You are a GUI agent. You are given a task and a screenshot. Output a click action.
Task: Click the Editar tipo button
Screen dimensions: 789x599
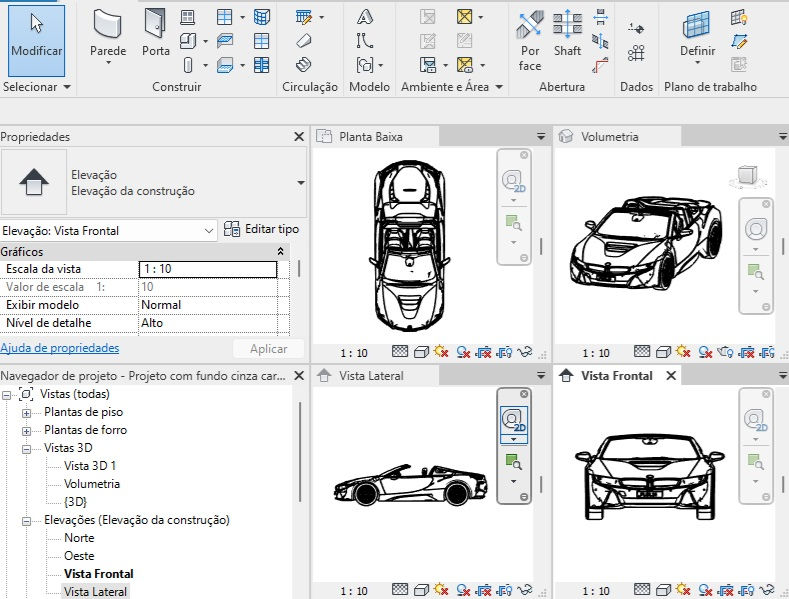[x=261, y=229]
